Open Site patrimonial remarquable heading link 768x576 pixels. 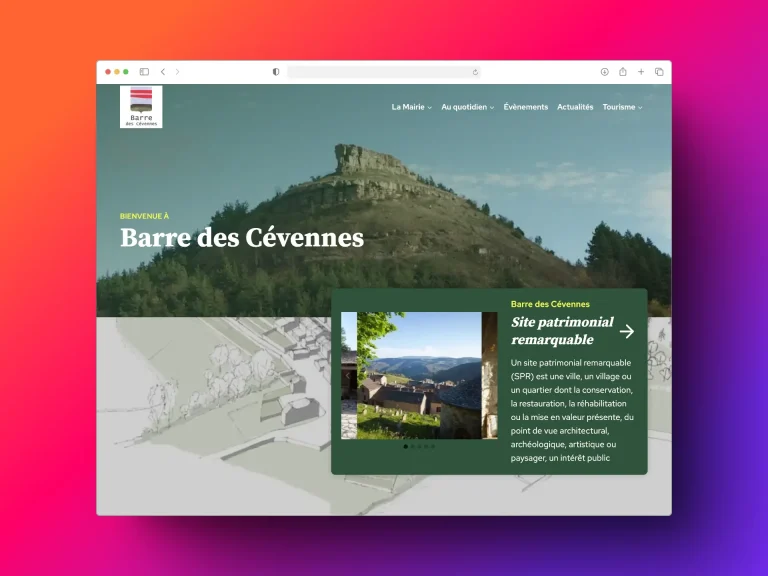(562, 331)
